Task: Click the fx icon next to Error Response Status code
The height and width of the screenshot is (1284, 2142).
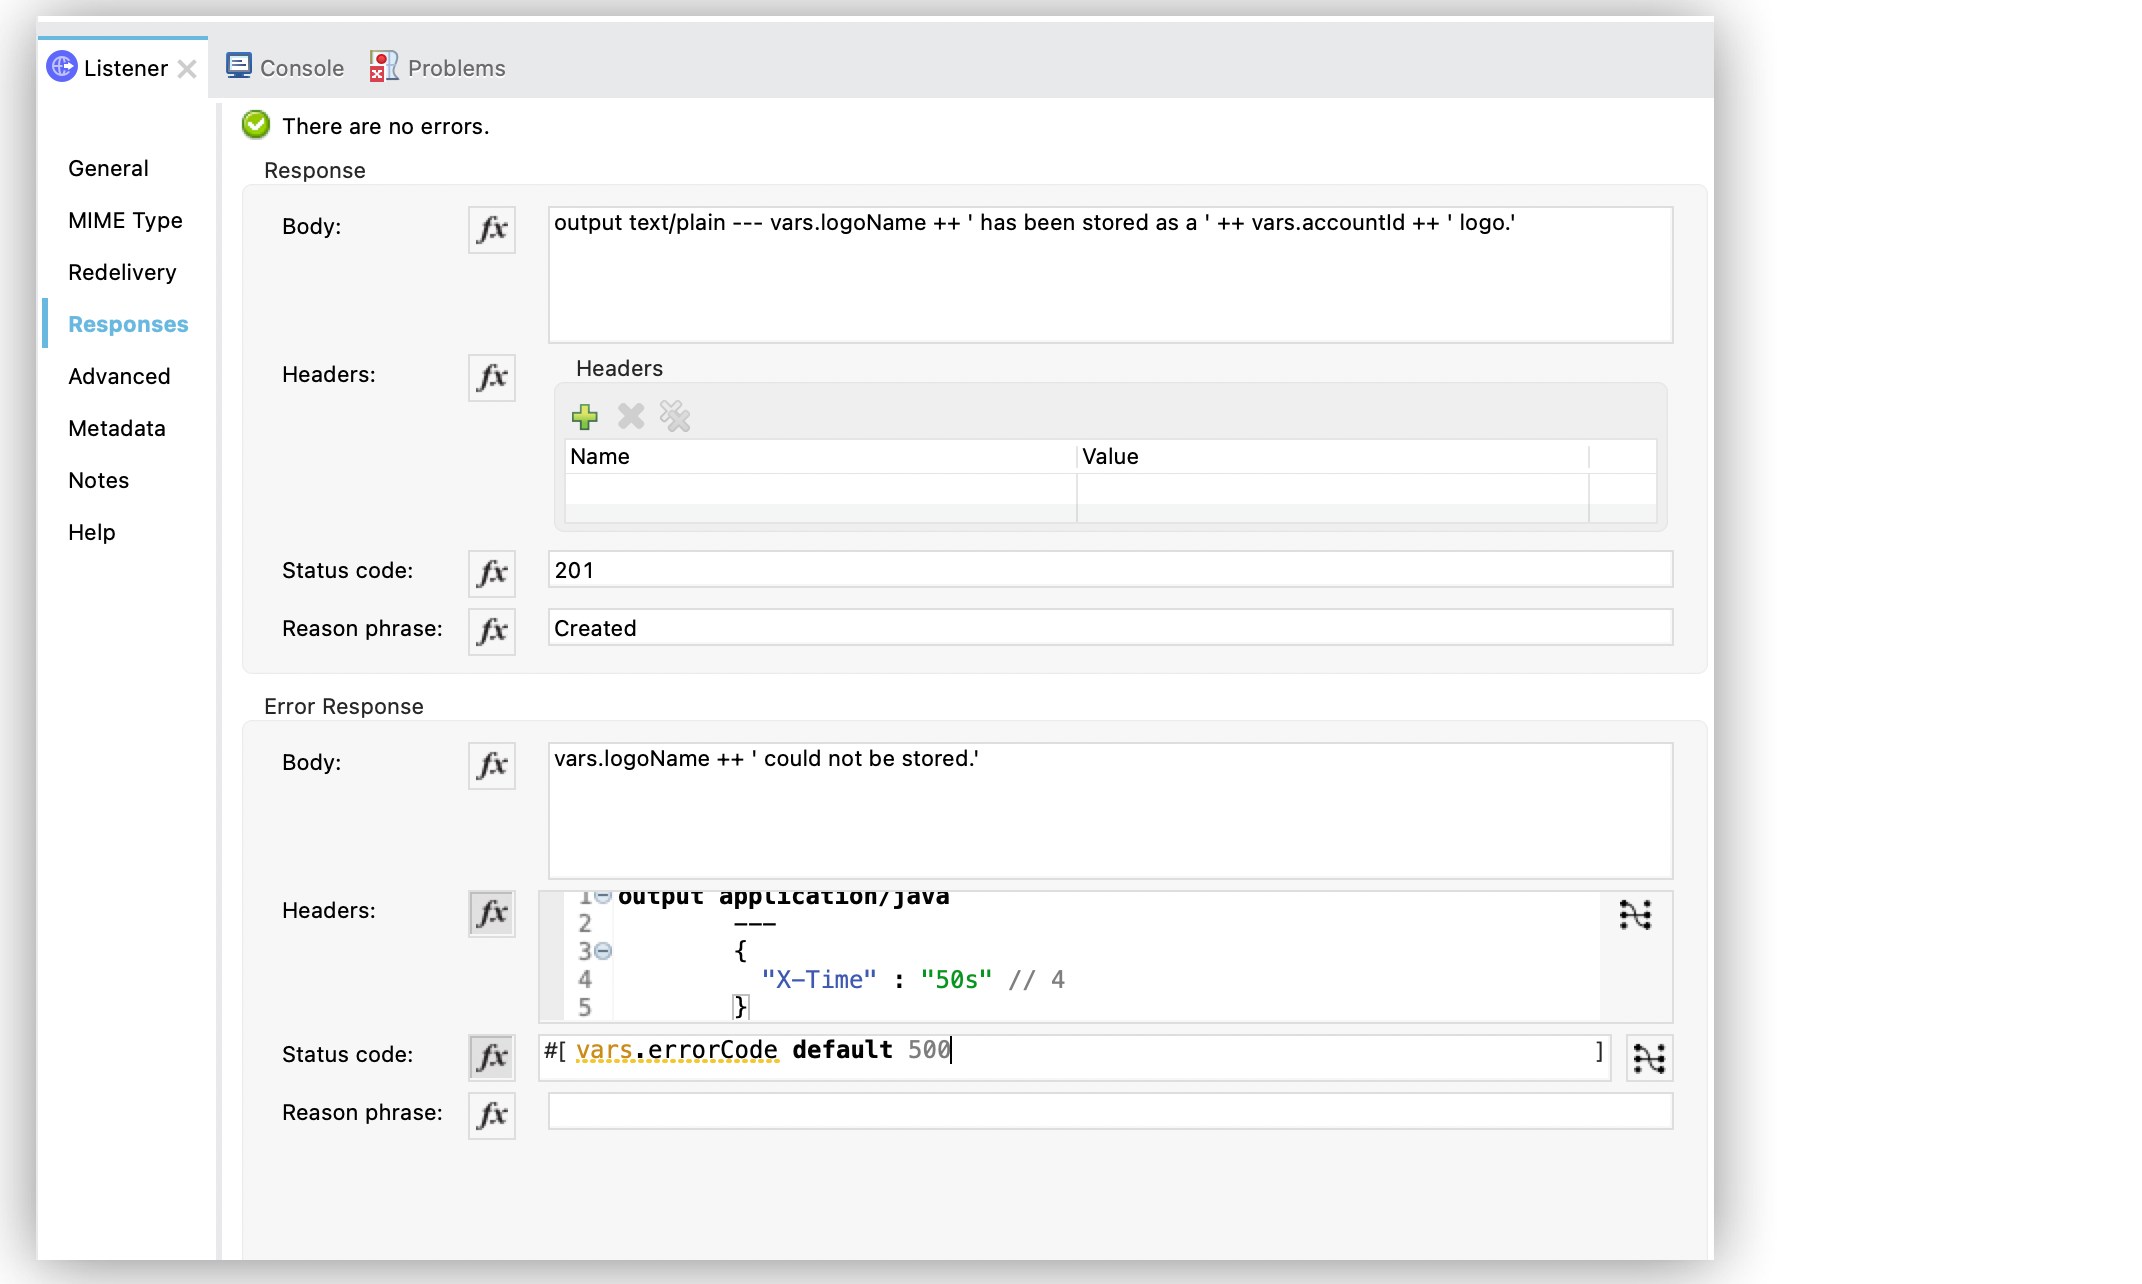Action: click(x=492, y=1055)
